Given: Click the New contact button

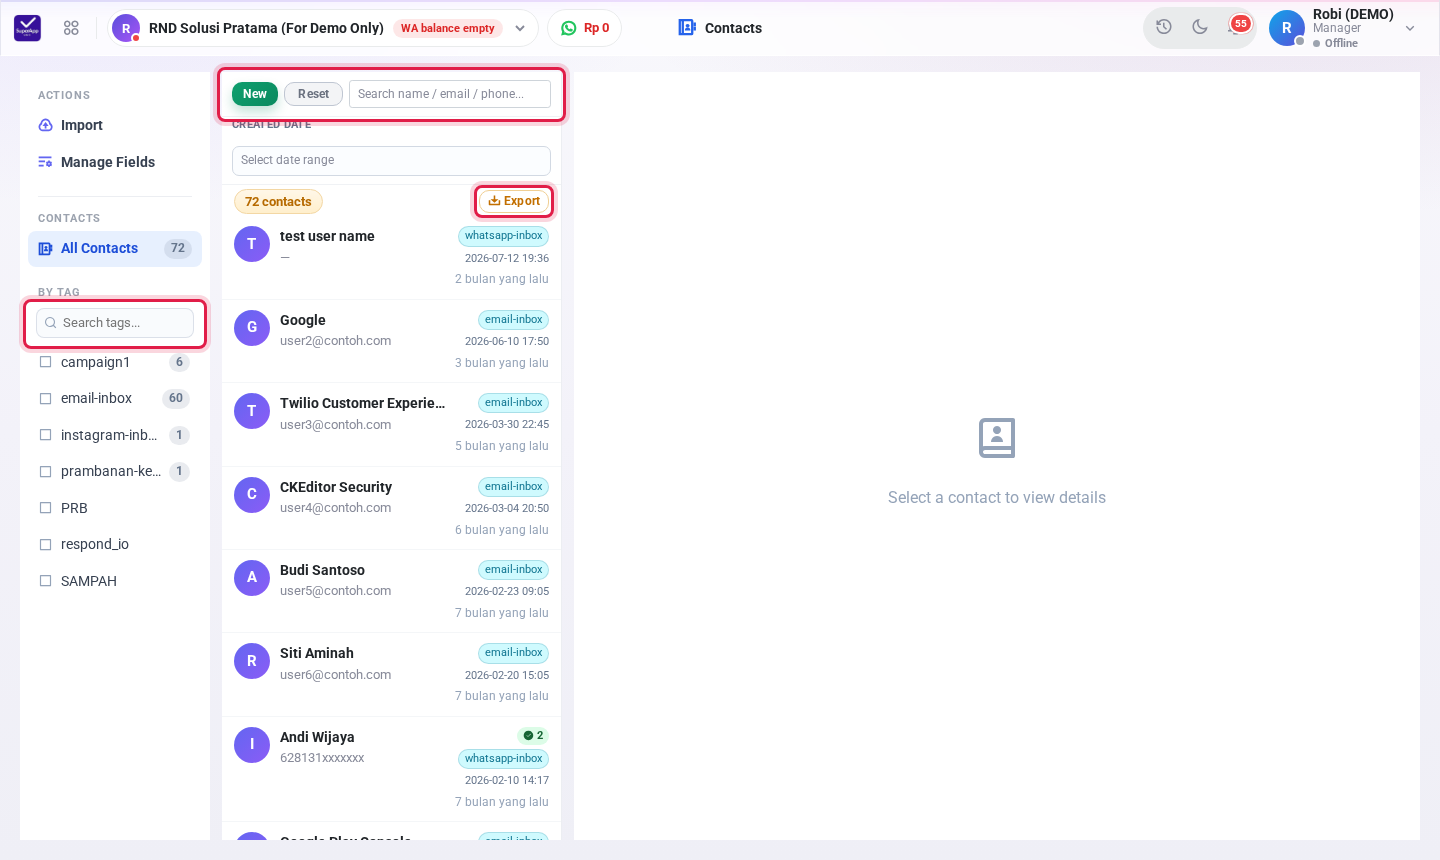Looking at the screenshot, I should [255, 94].
